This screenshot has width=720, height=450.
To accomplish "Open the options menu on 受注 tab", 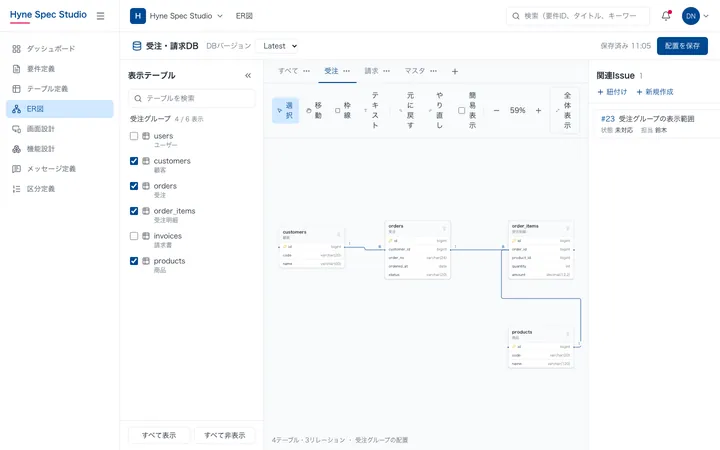I will (346, 71).
